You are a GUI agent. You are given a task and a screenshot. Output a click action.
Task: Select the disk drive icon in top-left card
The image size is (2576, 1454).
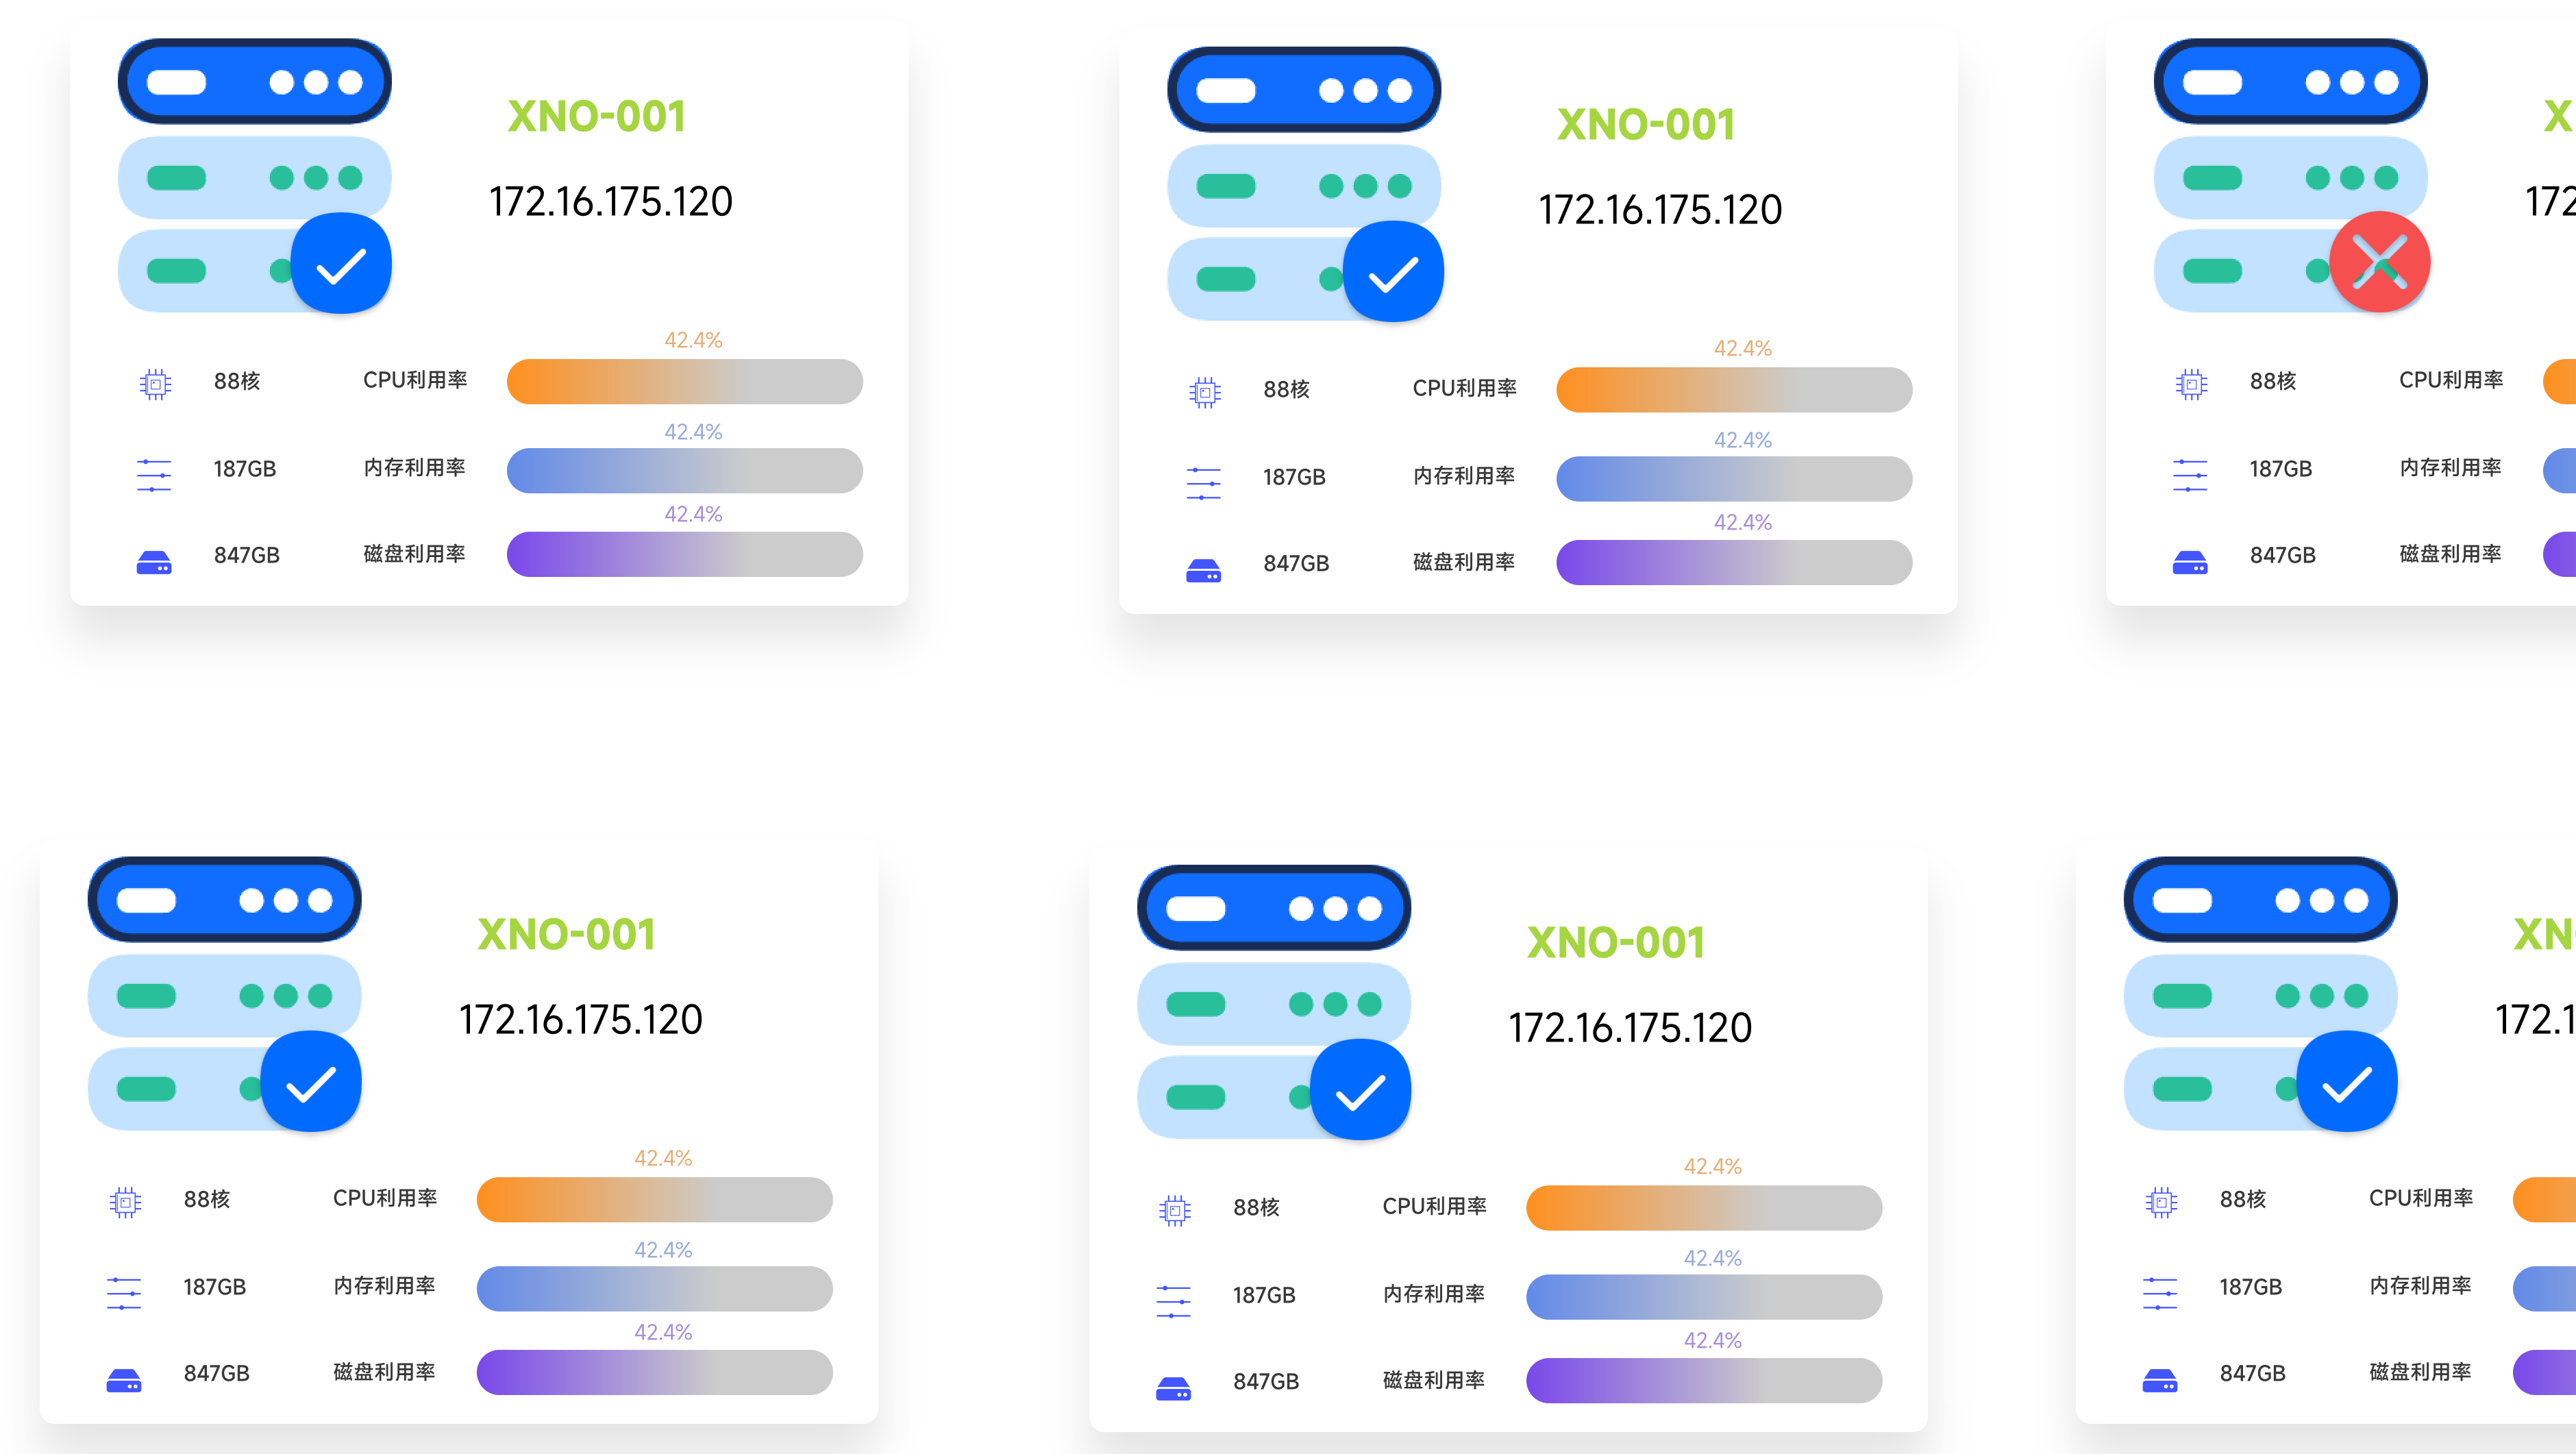pyautogui.click(x=154, y=562)
